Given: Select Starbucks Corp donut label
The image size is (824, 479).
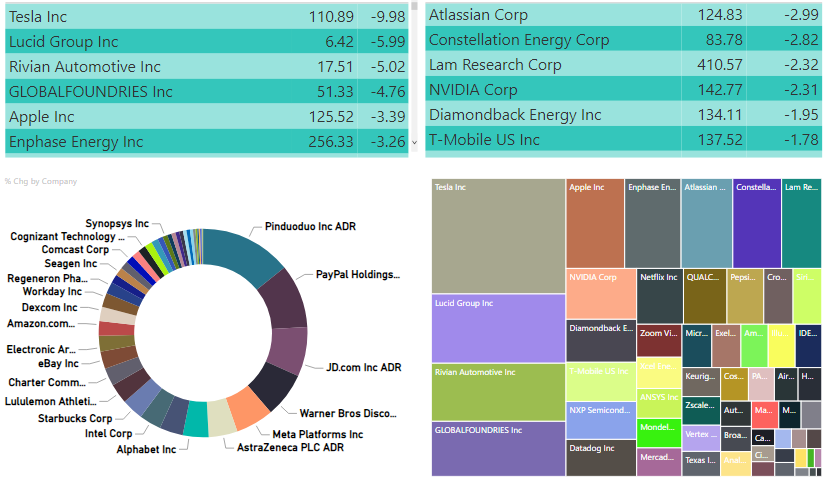Looking at the screenshot, I should pyautogui.click(x=75, y=419).
